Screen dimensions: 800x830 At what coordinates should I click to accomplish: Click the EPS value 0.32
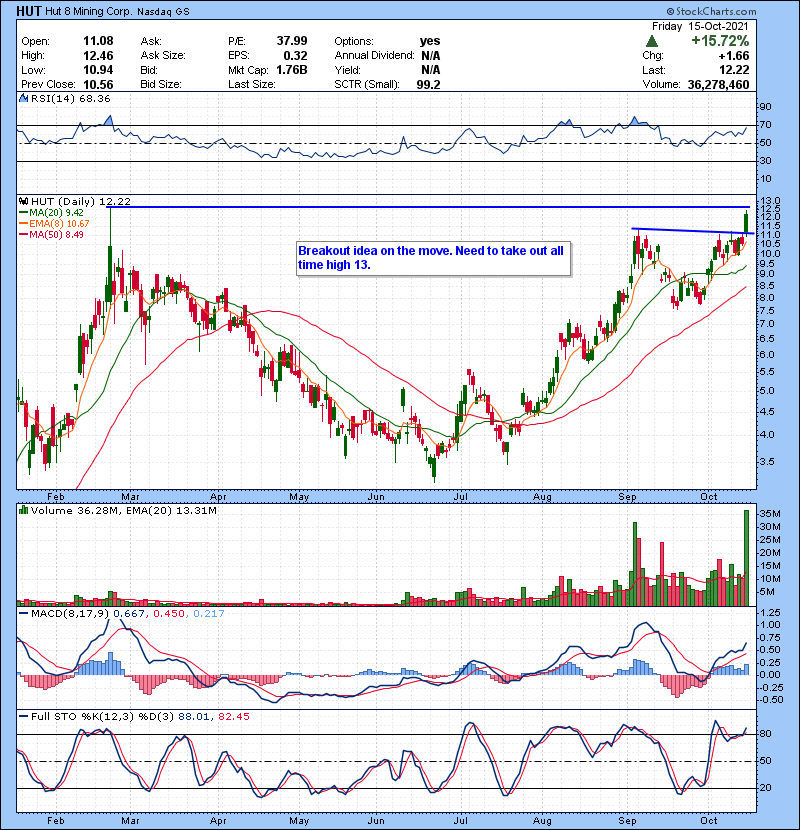click(295, 56)
